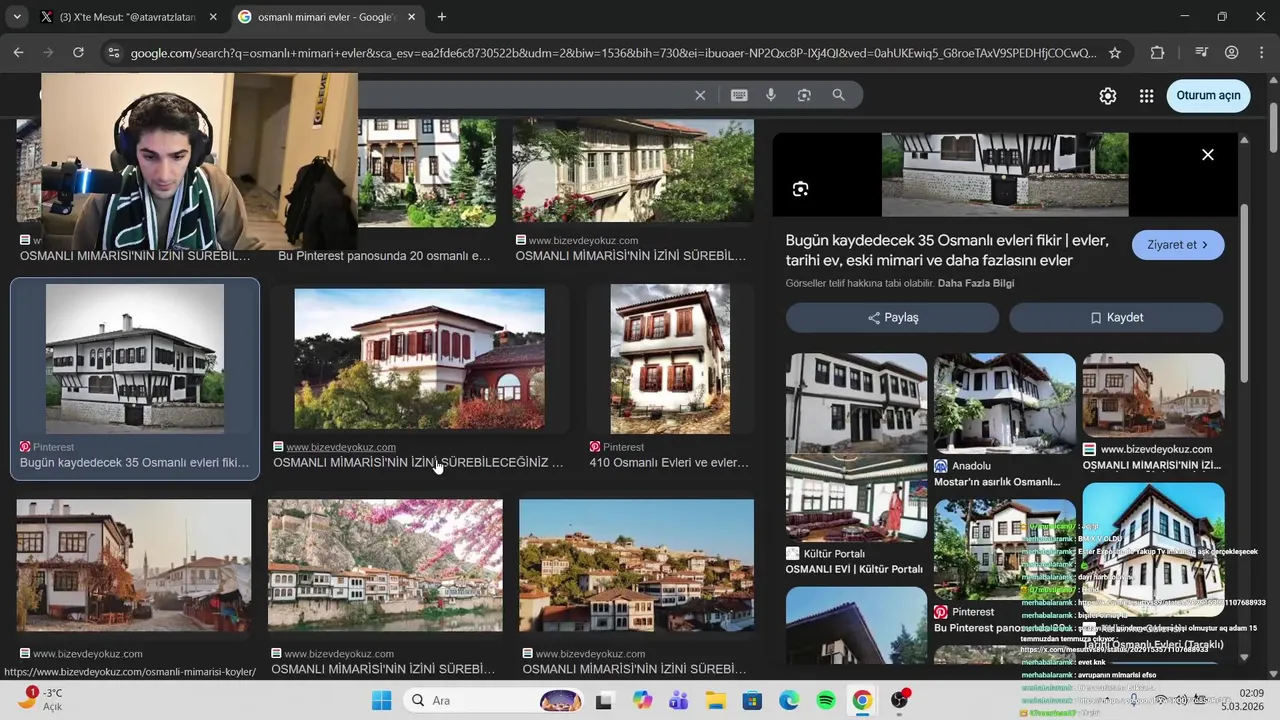Click the Paylaş share button
The height and width of the screenshot is (720, 1280).
click(x=892, y=317)
